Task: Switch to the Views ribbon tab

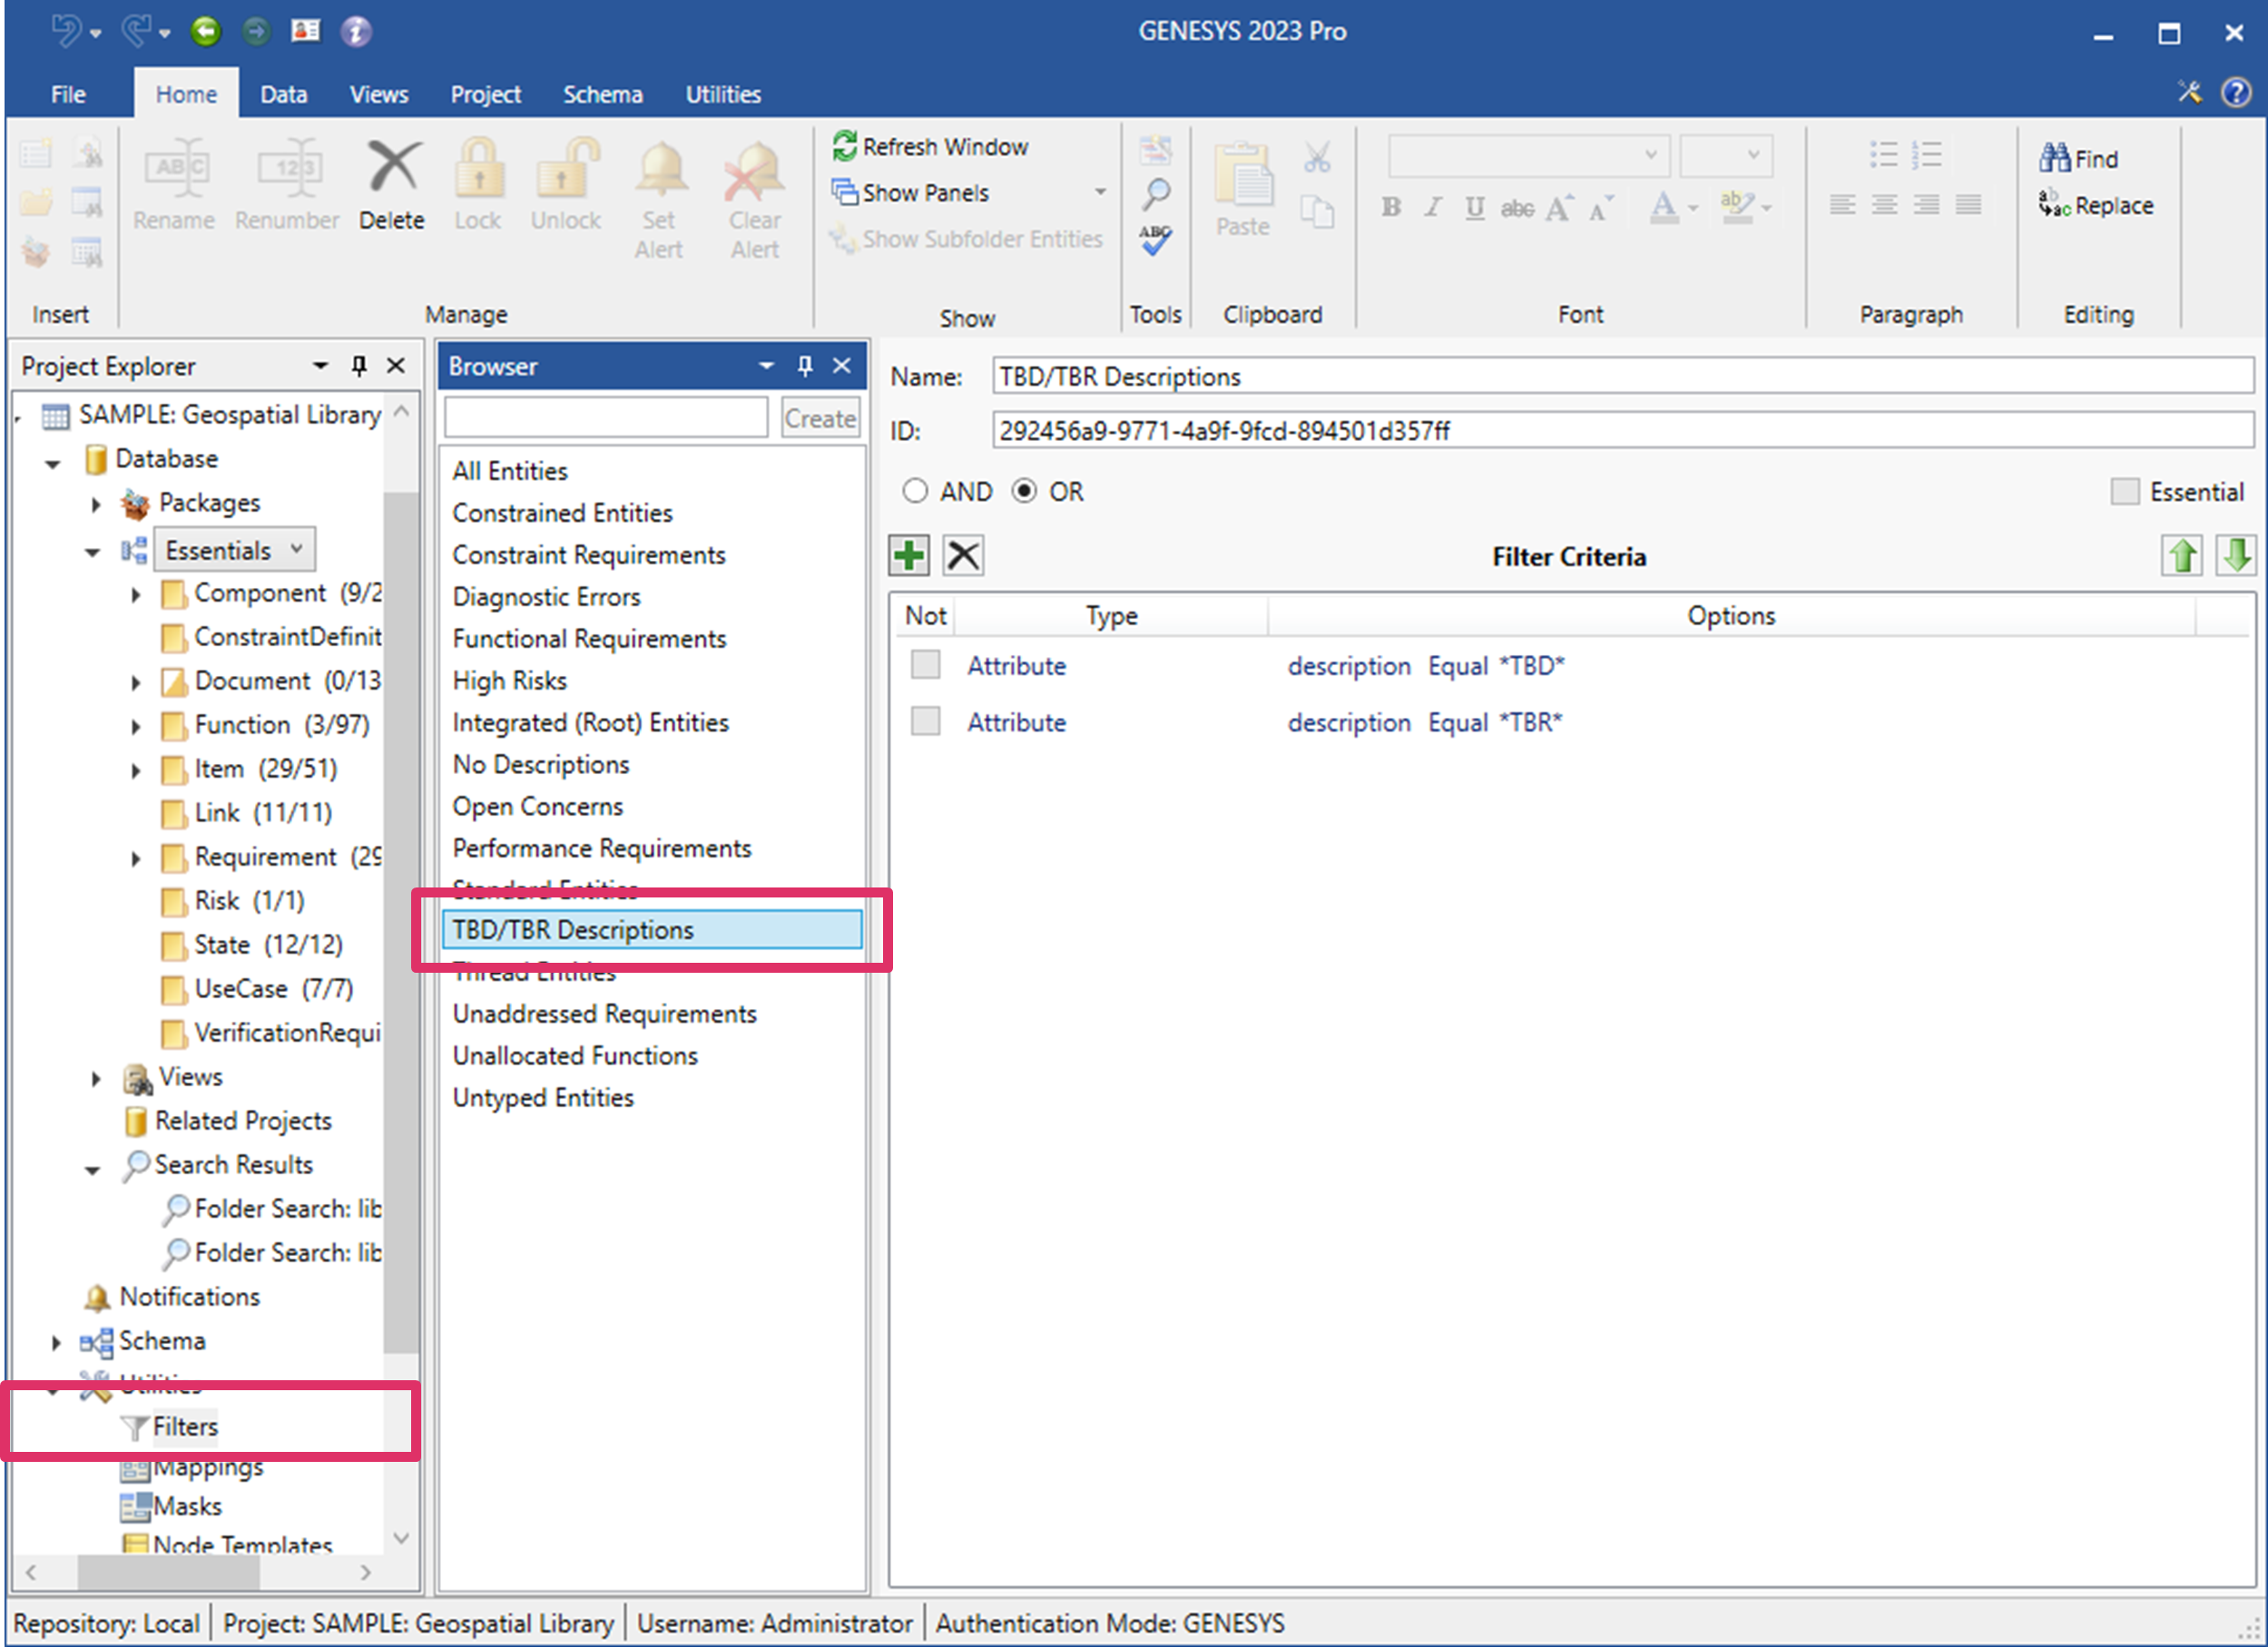Action: click(x=379, y=94)
